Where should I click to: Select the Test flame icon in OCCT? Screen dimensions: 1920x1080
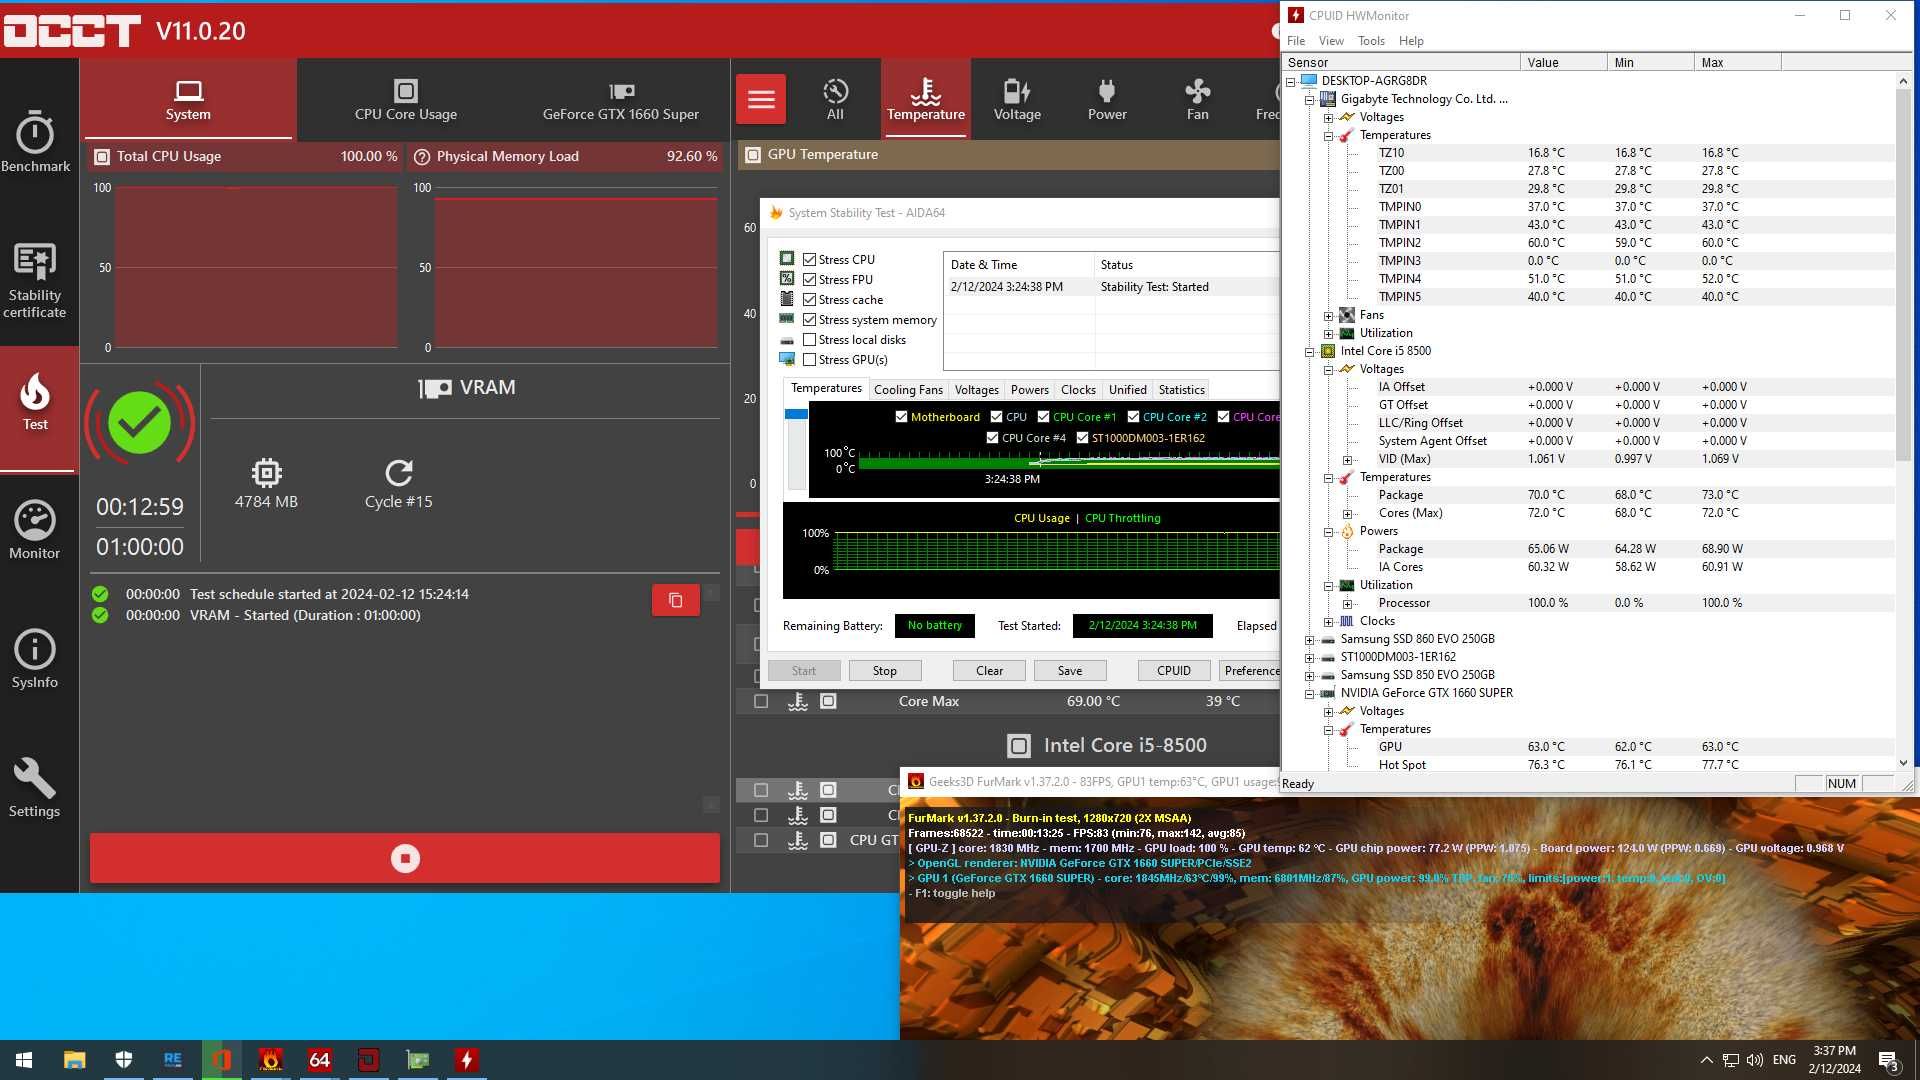point(36,402)
